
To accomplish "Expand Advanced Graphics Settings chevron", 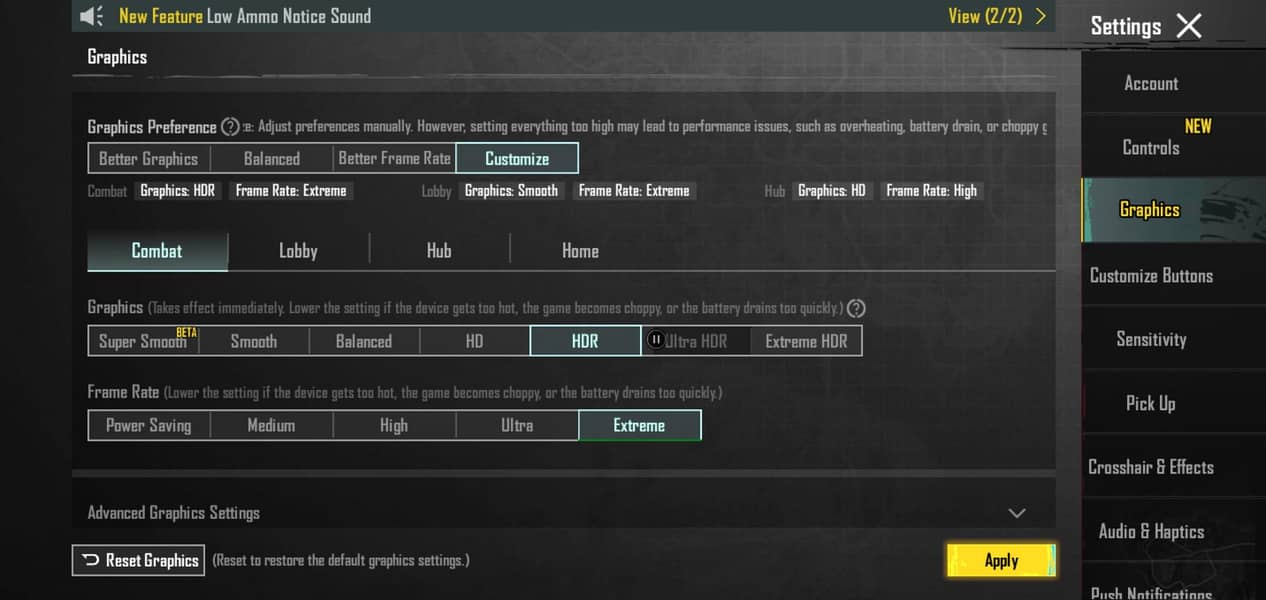I will [x=1017, y=513].
